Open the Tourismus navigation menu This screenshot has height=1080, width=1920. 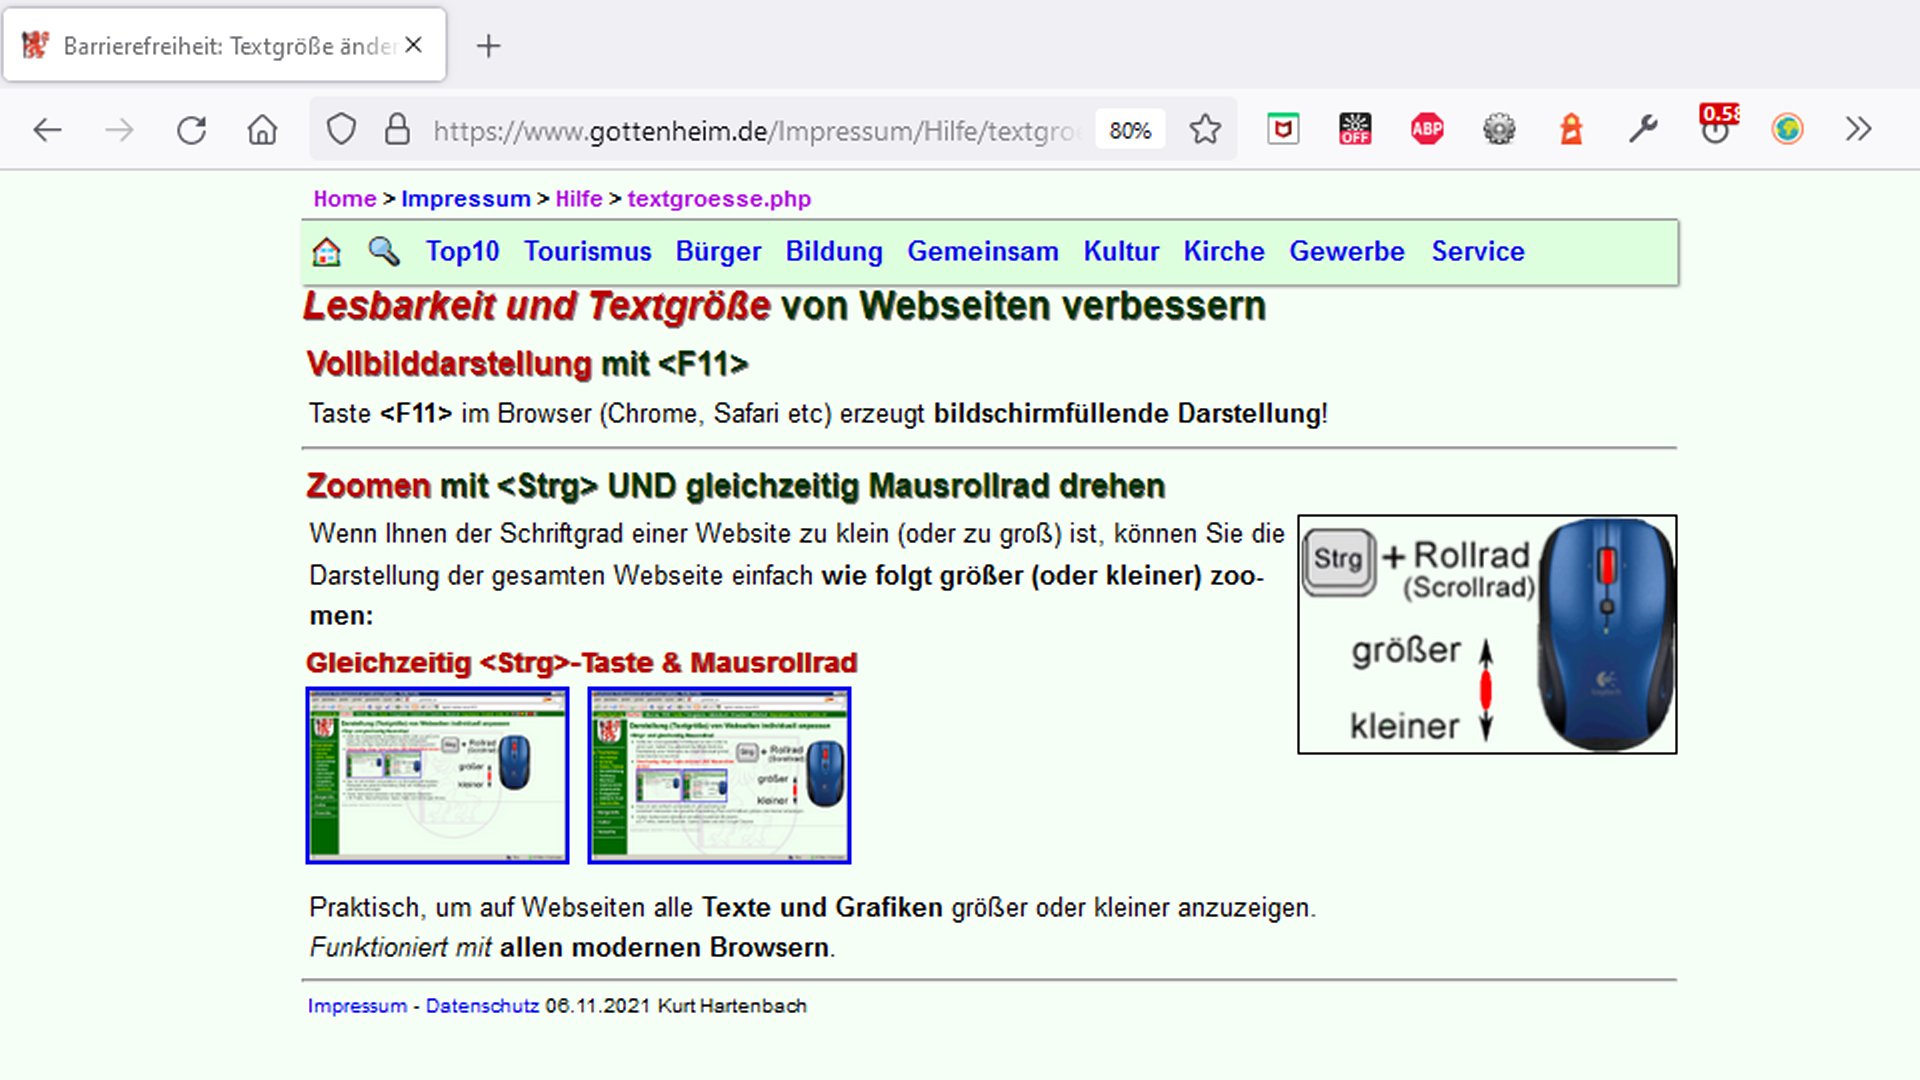(587, 252)
